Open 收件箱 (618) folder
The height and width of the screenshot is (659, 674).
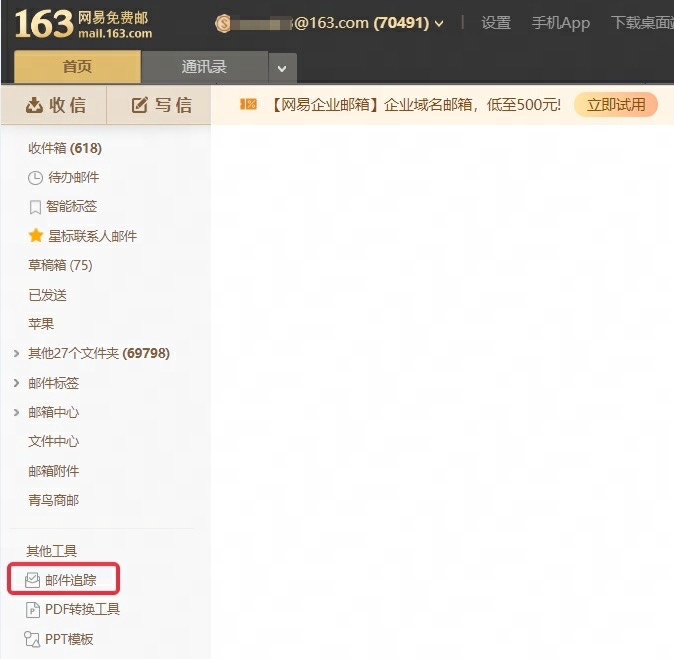point(65,148)
